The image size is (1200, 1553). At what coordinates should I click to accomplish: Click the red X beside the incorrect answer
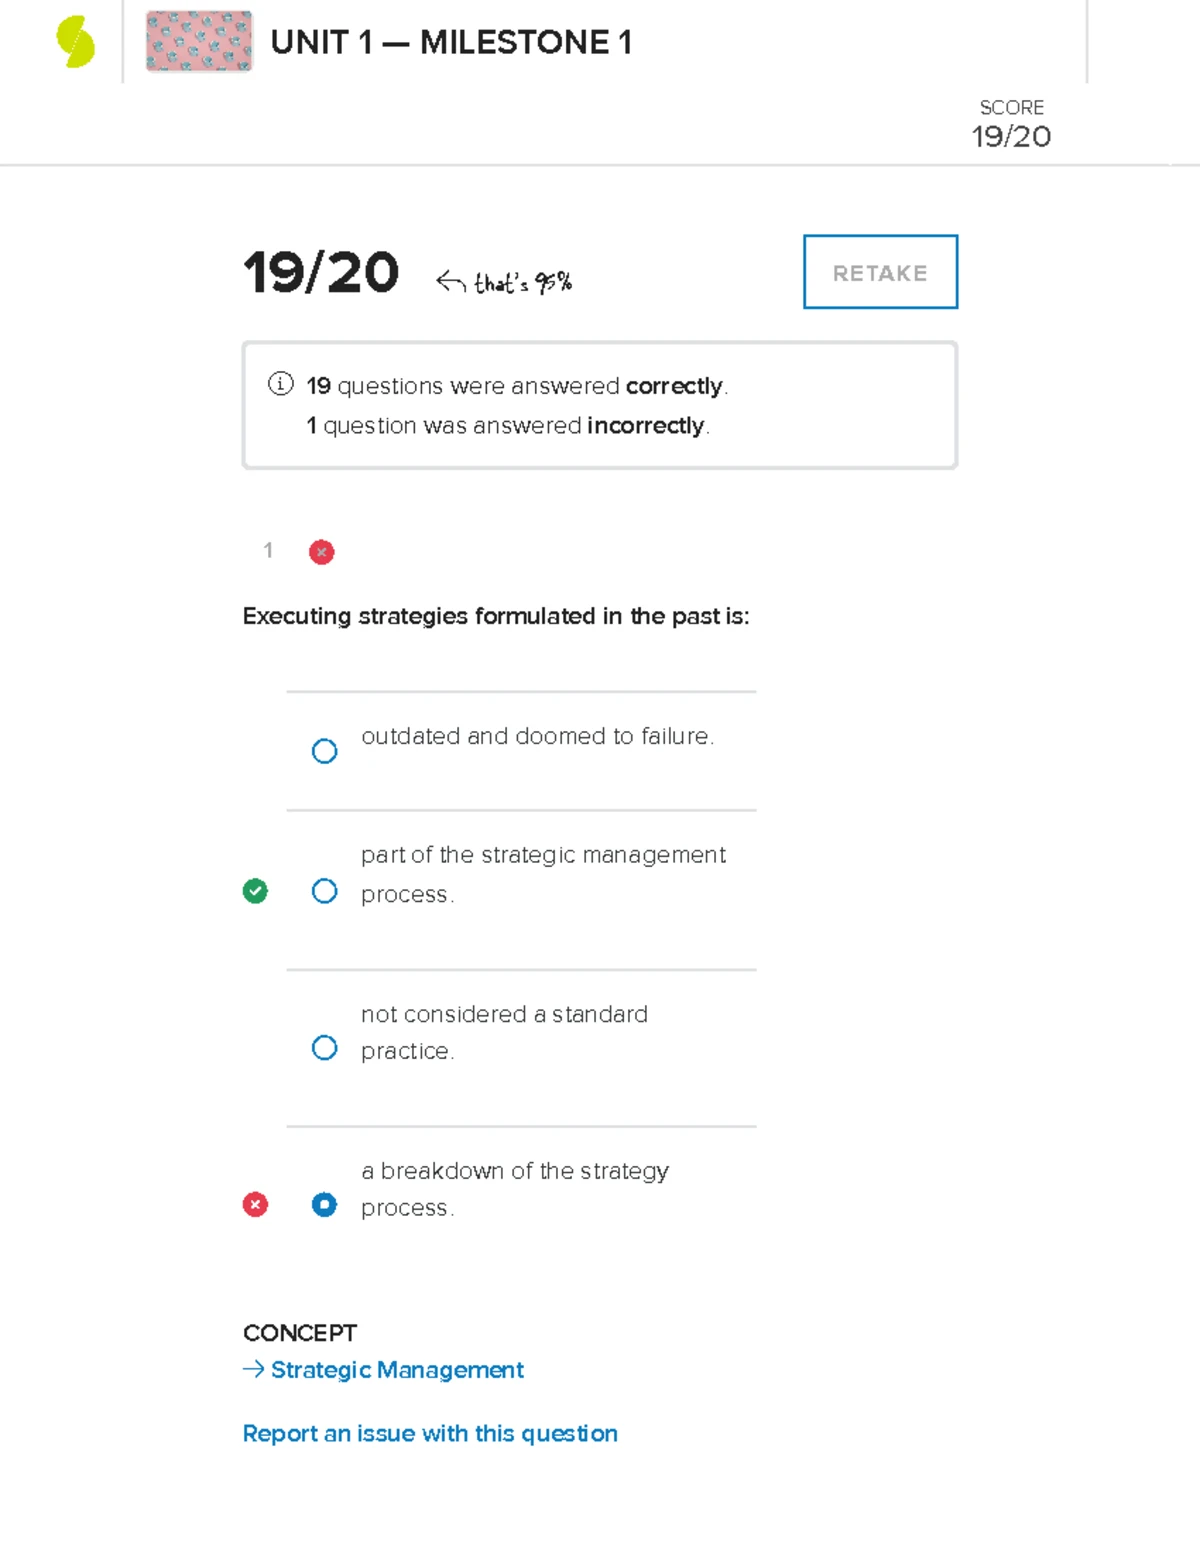coord(256,1204)
